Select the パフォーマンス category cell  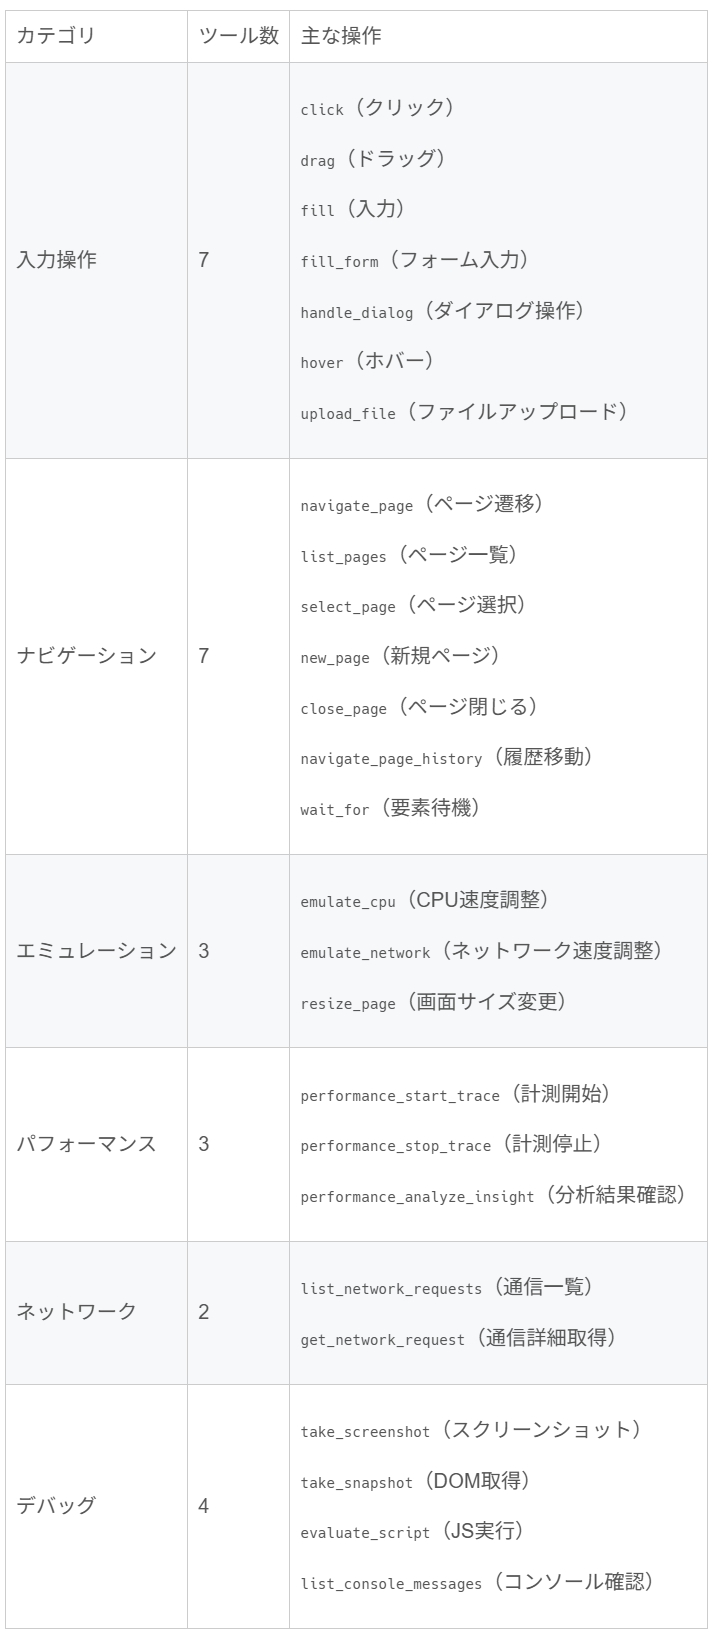[87, 1144]
